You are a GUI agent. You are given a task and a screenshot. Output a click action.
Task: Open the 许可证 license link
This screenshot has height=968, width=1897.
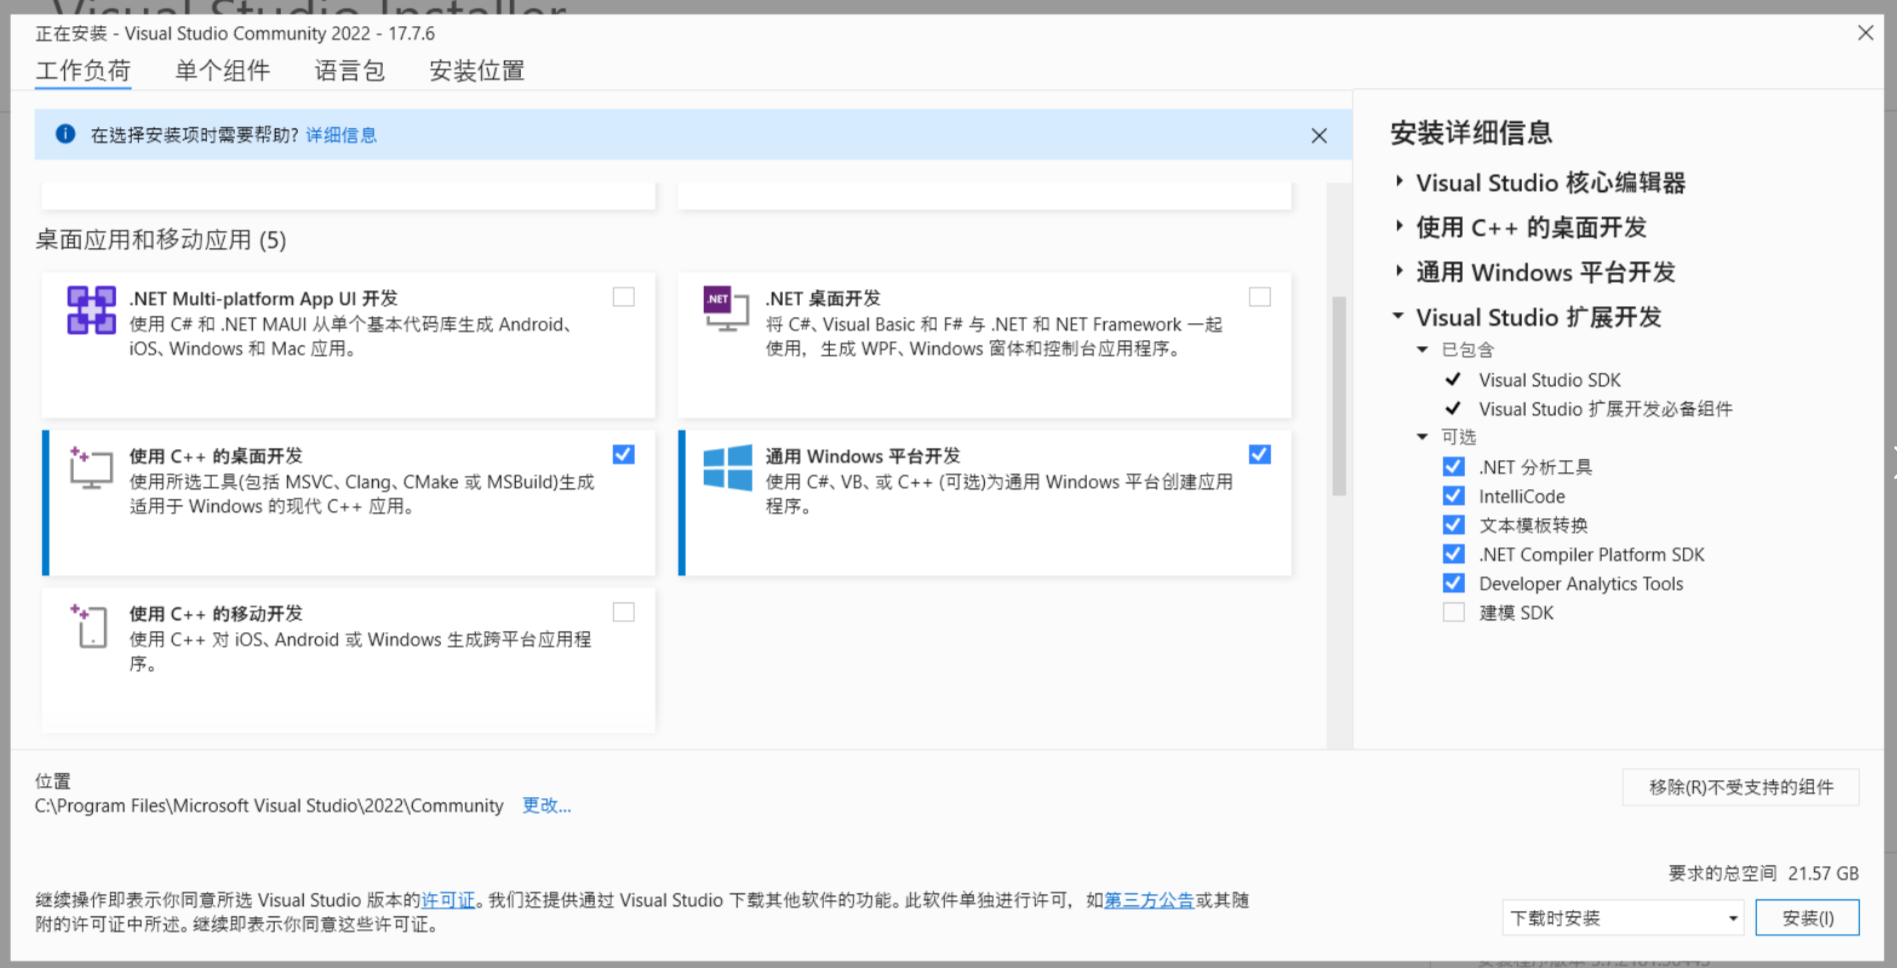(448, 900)
